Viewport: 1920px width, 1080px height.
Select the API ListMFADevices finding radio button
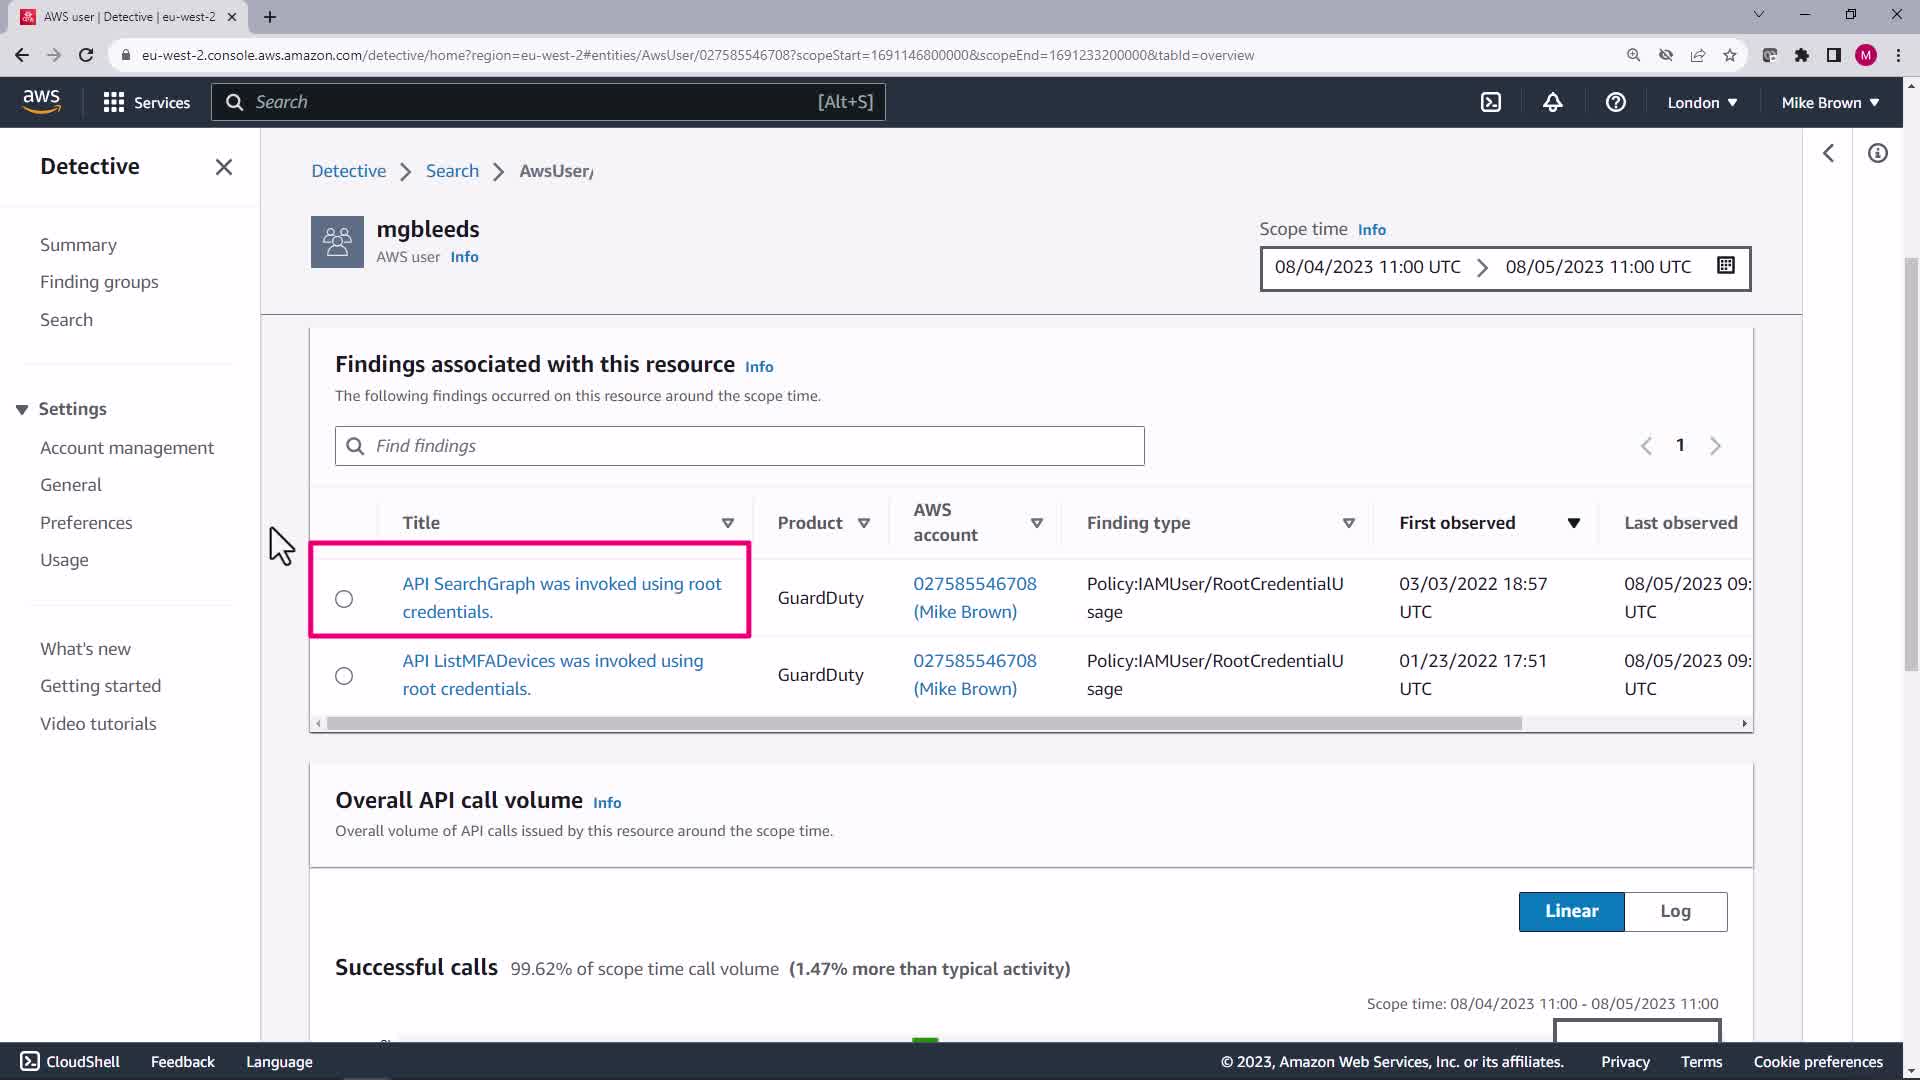(344, 676)
